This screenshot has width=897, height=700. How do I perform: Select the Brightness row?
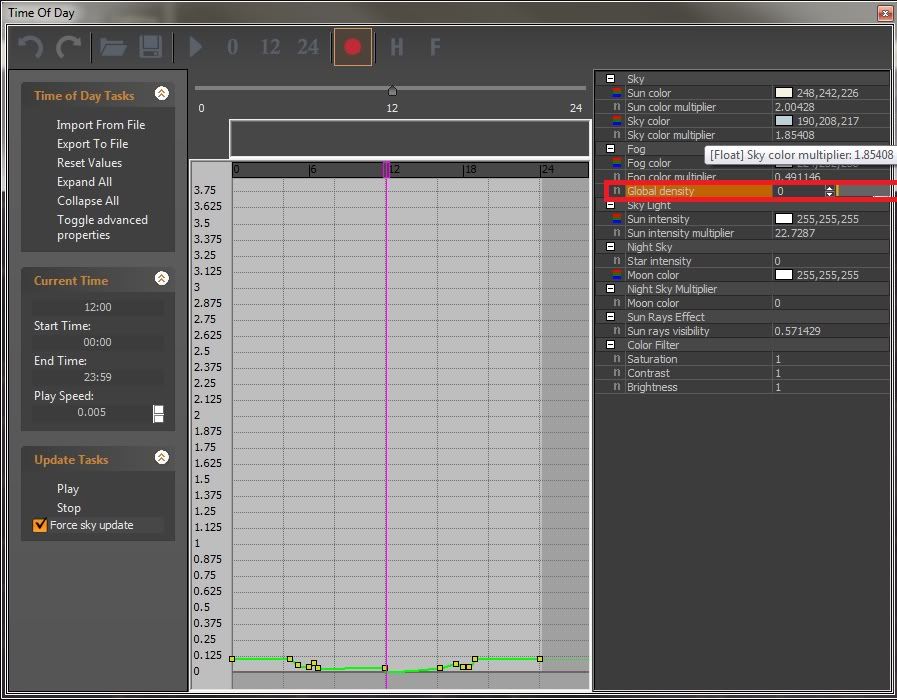[x=743, y=387]
